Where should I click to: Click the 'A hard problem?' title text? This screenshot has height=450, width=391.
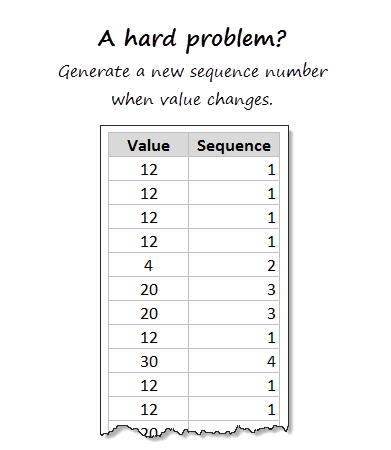tap(192, 39)
